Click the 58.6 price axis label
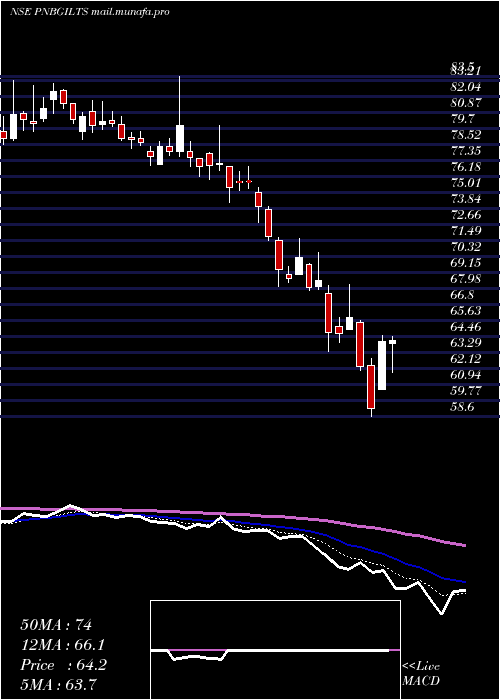Viewport: 500px width, 700px height. click(x=462, y=407)
